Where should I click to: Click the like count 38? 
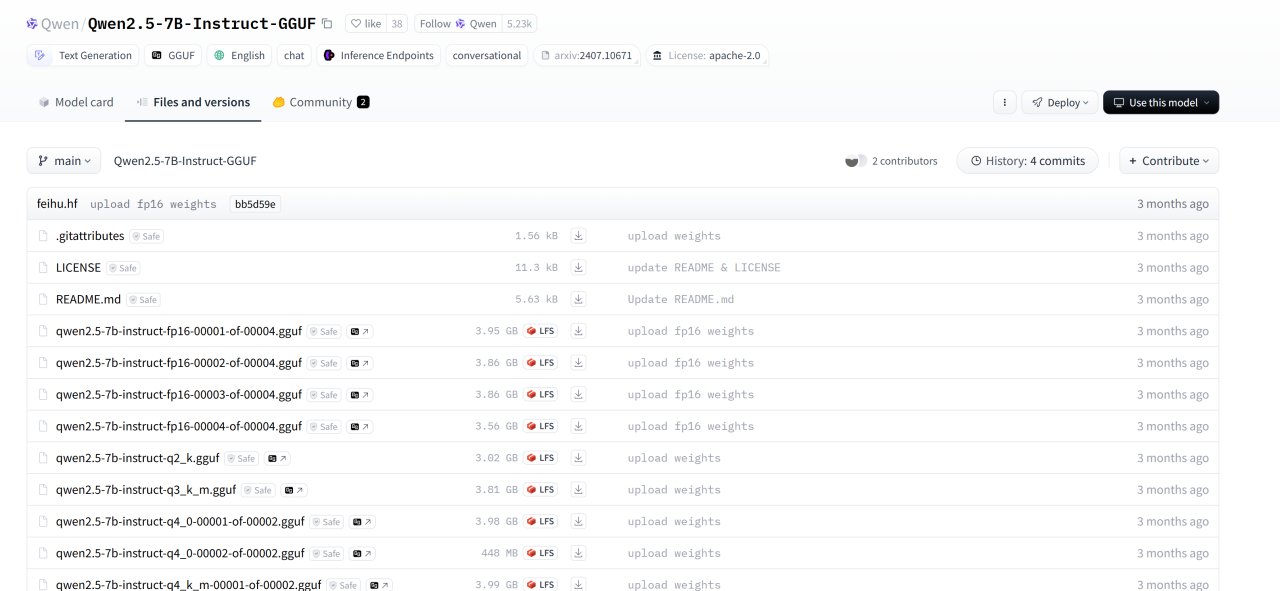(x=397, y=24)
